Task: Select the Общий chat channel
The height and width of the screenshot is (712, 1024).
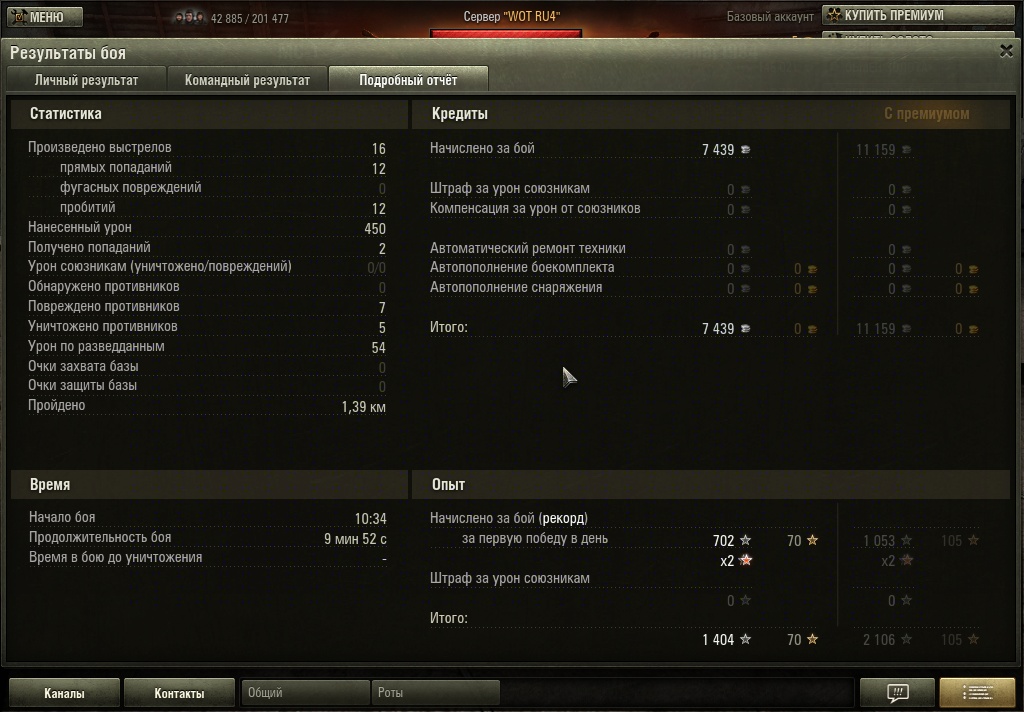Action: click(306, 692)
